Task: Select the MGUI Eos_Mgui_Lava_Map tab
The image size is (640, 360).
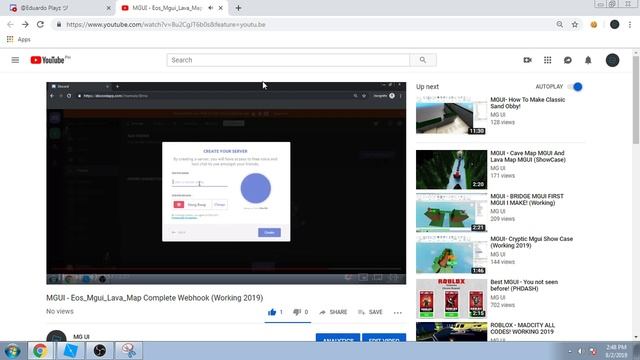Action: (x=167, y=8)
